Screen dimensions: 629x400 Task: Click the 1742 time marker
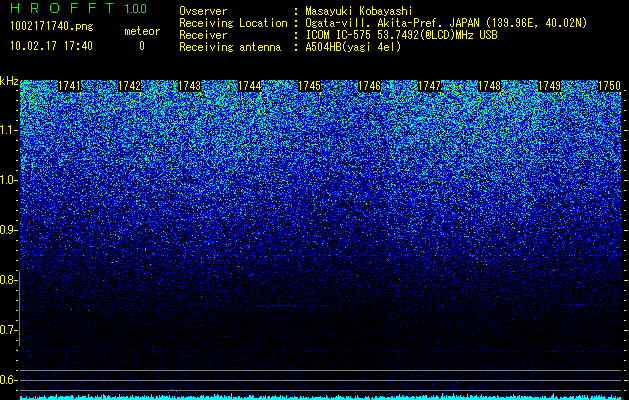click(x=130, y=86)
